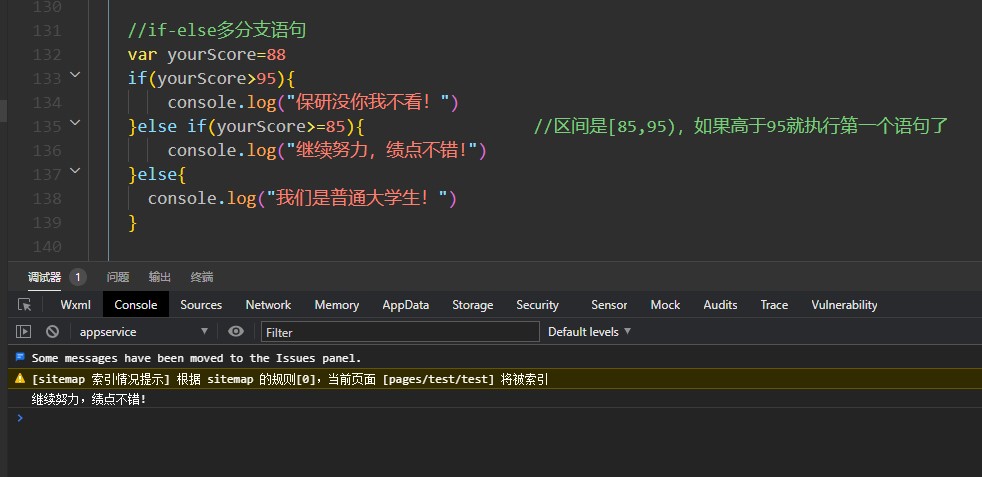Open the Sensor tab
Screen dimensions: 982x477
pyautogui.click(x=609, y=305)
